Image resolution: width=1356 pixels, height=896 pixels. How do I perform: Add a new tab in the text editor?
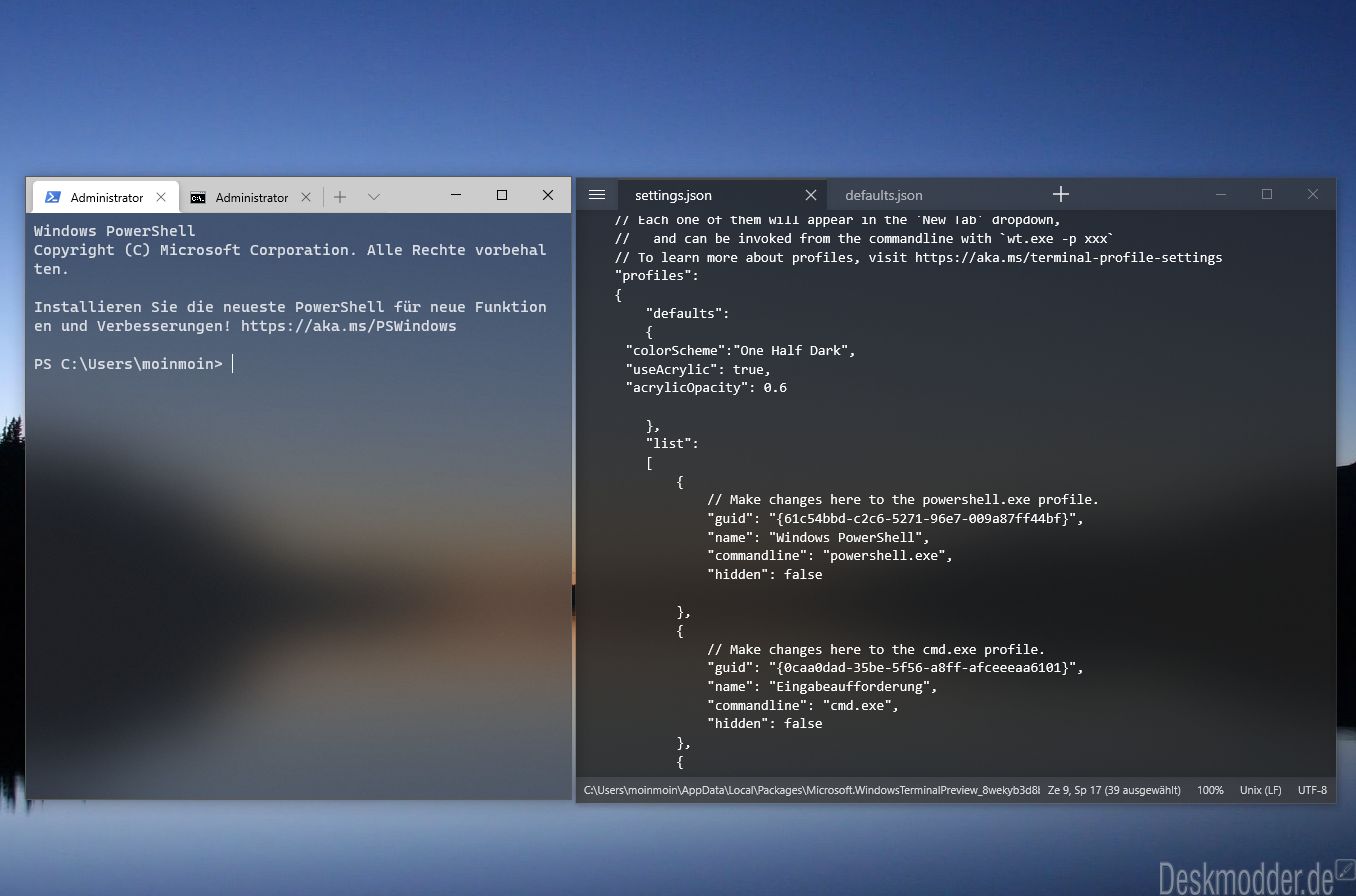[x=1061, y=194]
